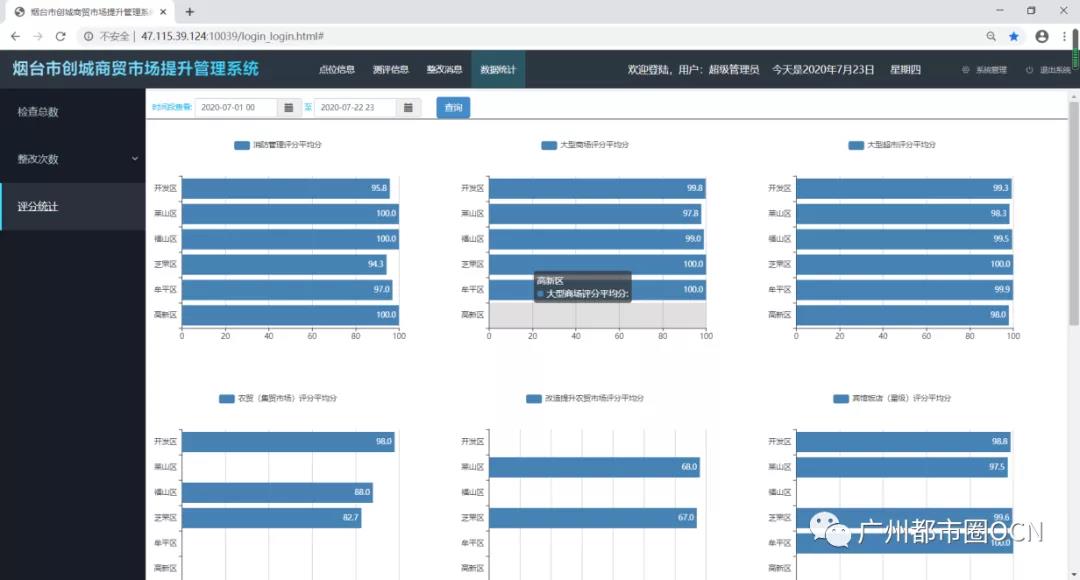1080x580 pixels.
Task: Open the 整改消息 navigation tab
Action: tap(444, 70)
